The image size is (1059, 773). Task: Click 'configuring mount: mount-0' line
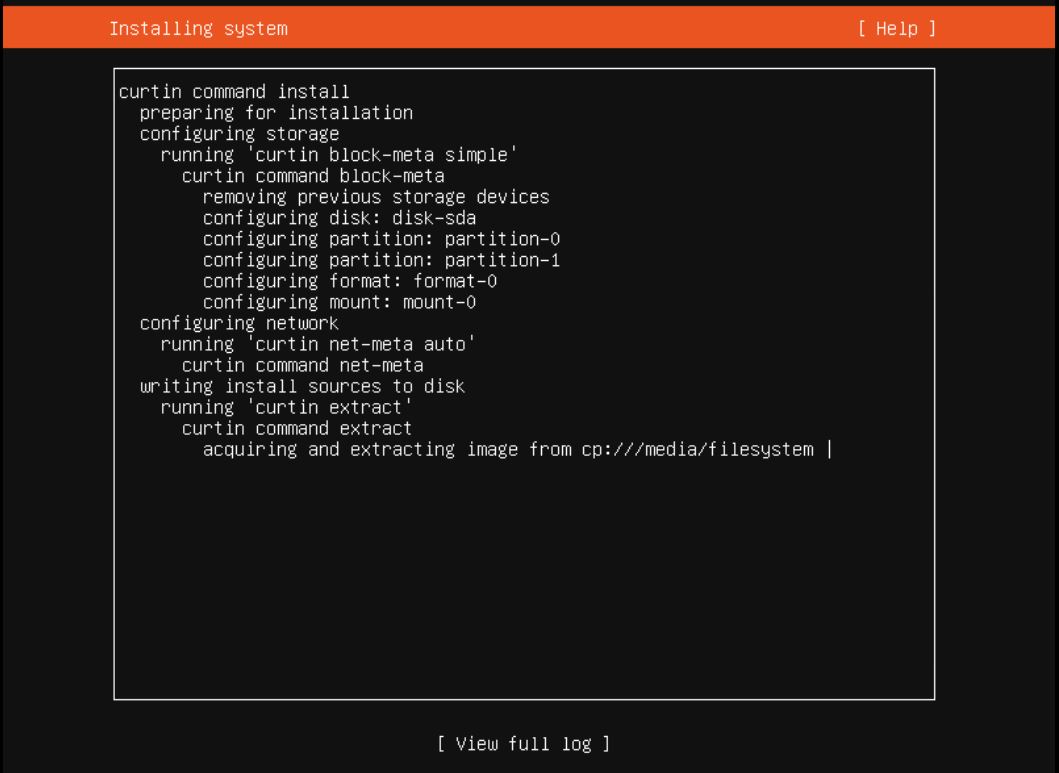(340, 302)
